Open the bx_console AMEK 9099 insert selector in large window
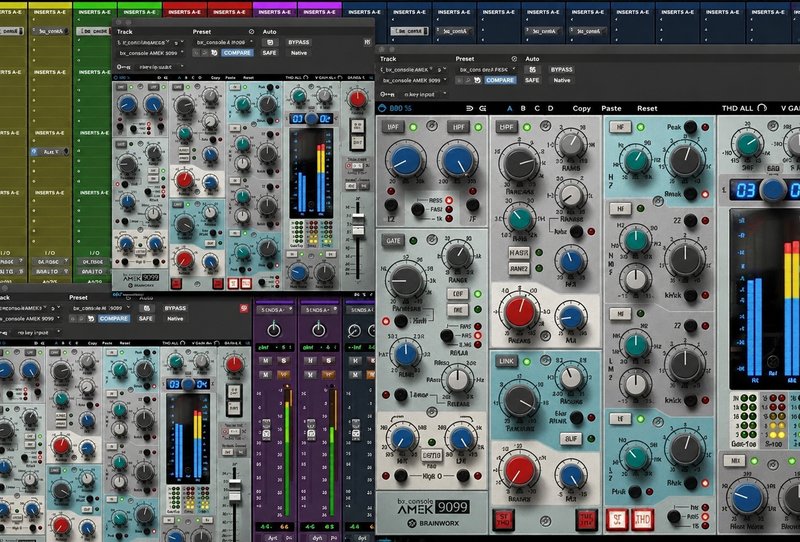This screenshot has height=542, width=800. tap(413, 80)
